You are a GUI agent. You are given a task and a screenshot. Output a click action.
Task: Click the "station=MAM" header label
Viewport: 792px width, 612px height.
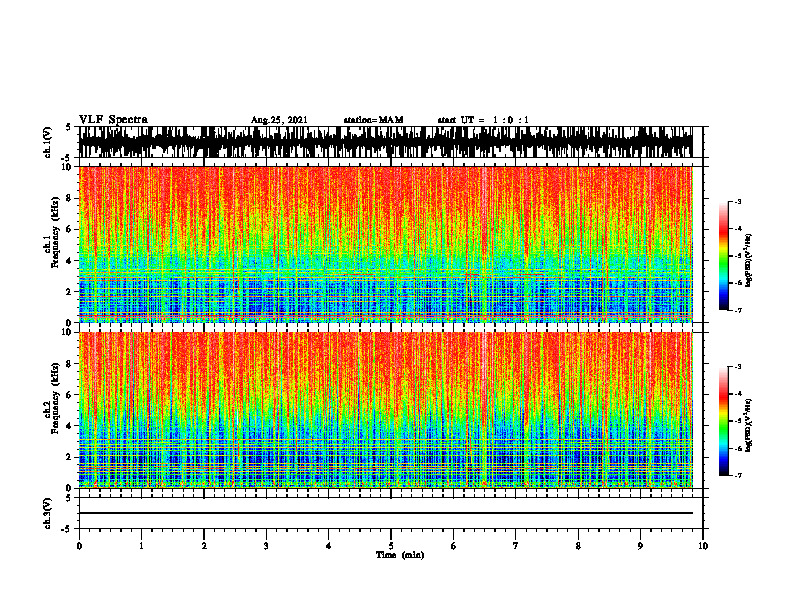point(373,120)
